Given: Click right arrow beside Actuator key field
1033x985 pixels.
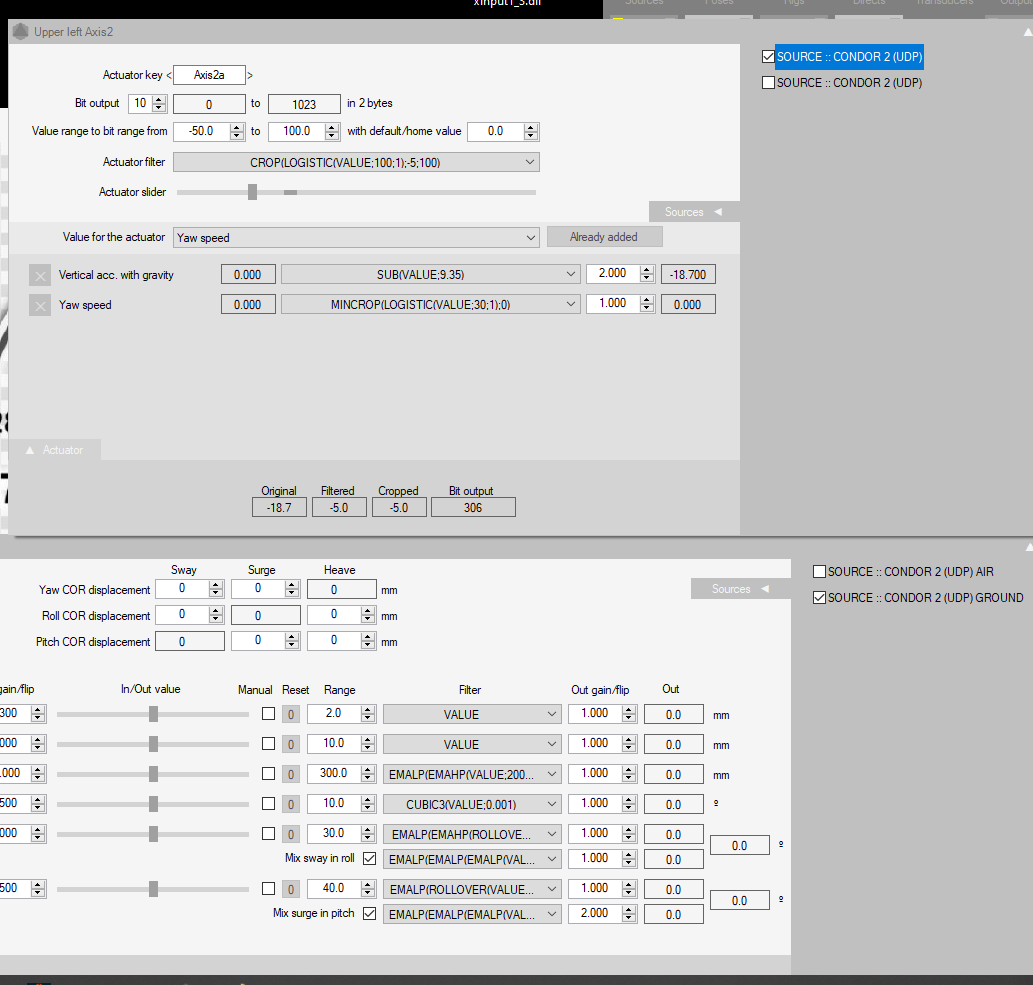Looking at the screenshot, I should click(x=250, y=75).
